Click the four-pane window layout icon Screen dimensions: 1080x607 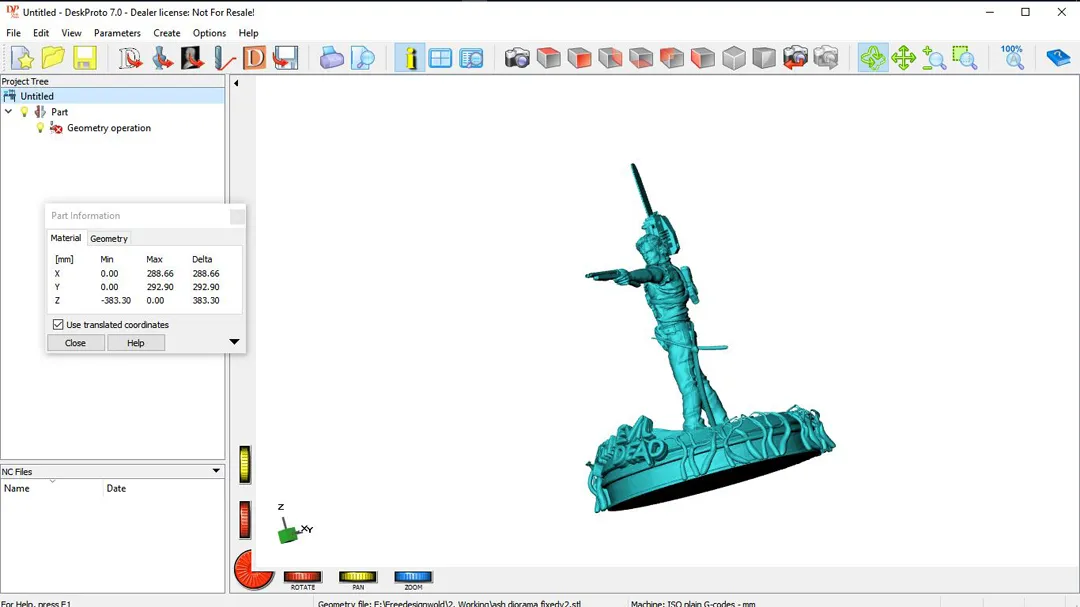[440, 58]
